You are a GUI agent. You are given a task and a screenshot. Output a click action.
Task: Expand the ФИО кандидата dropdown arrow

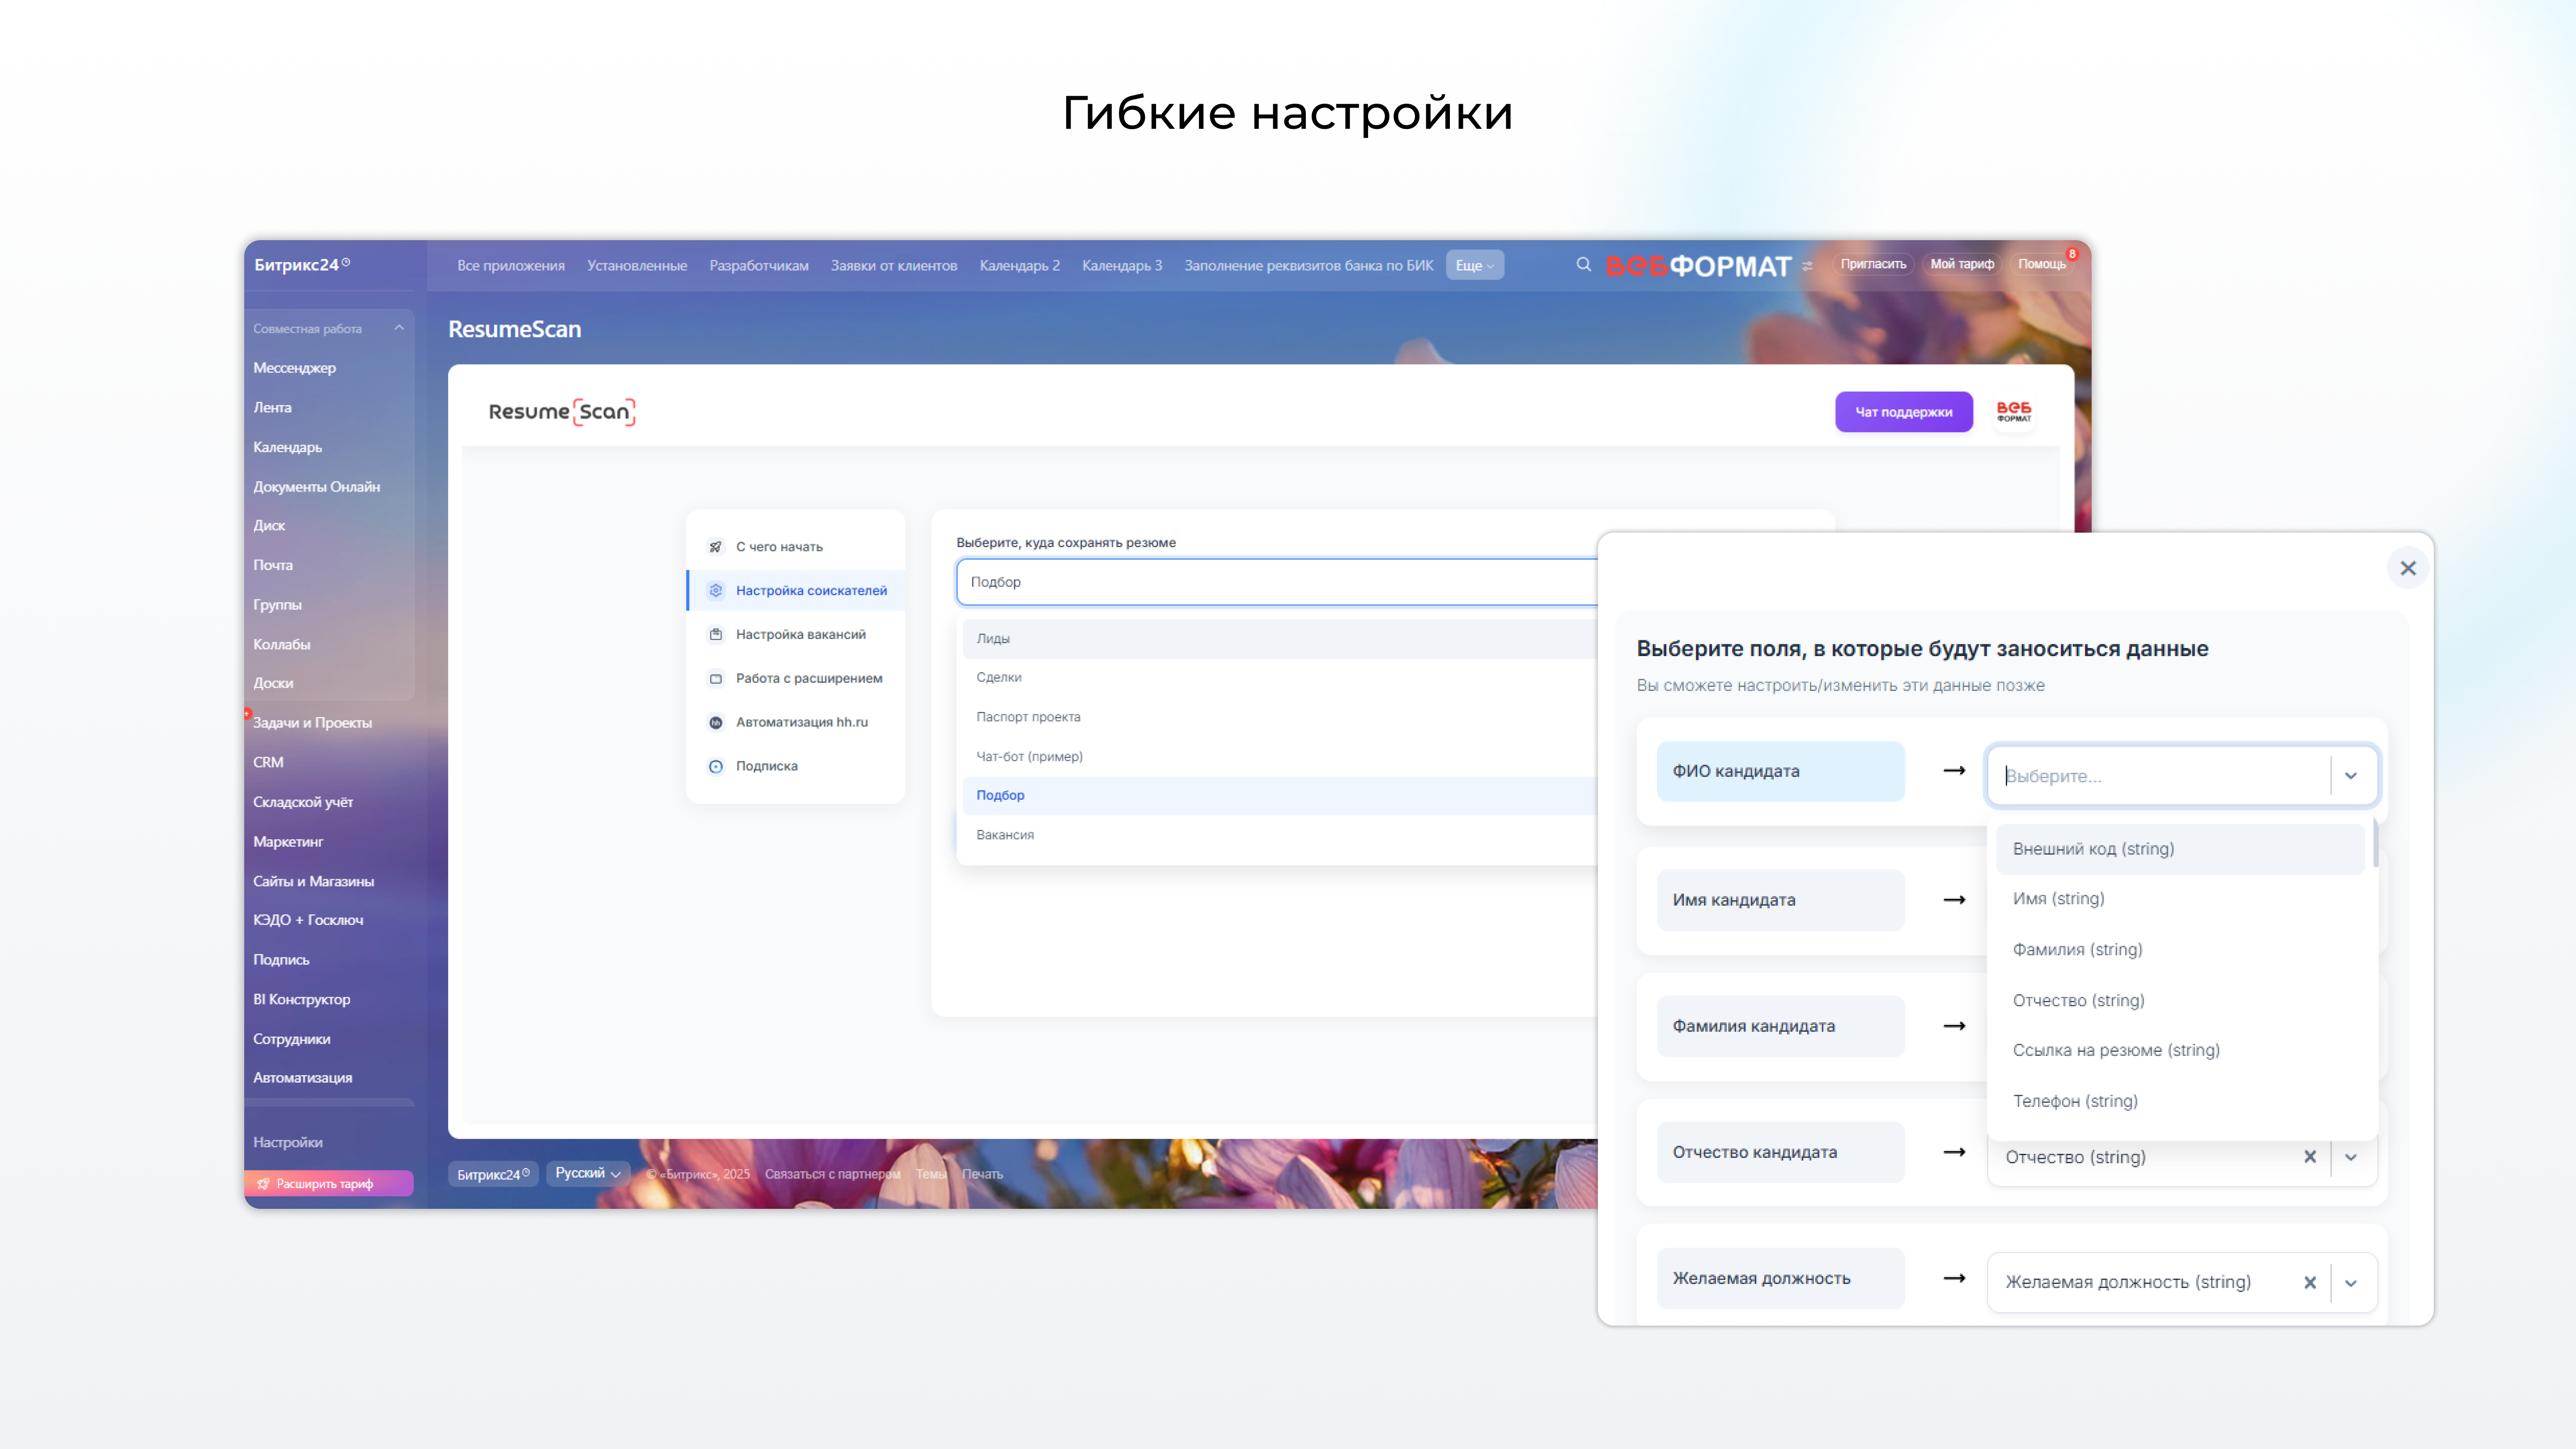point(2351,776)
